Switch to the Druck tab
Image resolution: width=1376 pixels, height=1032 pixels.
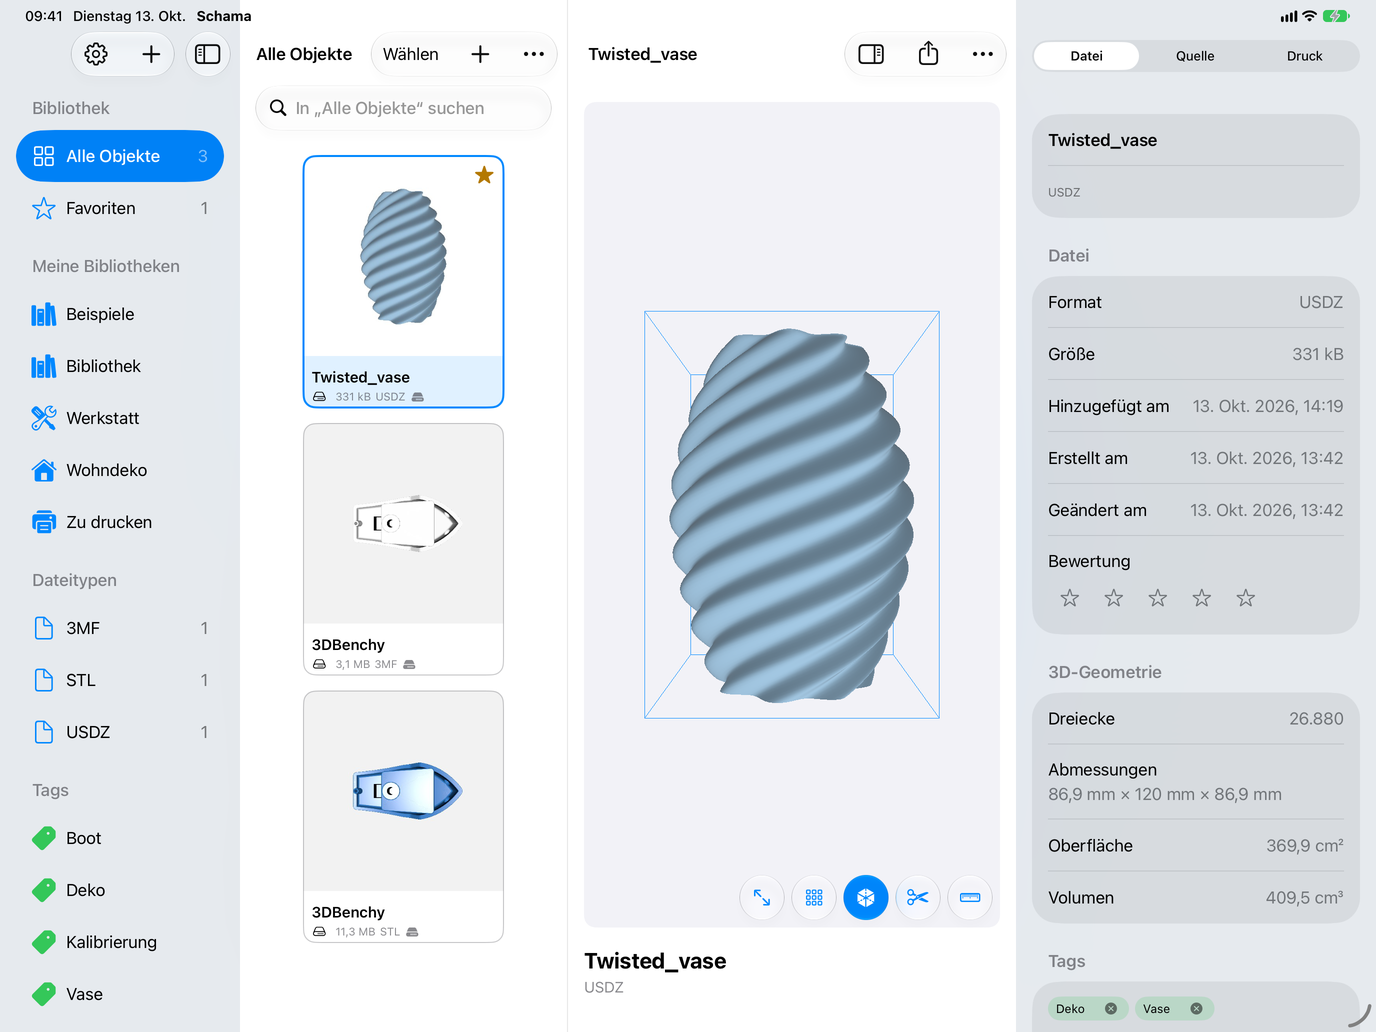1304,56
